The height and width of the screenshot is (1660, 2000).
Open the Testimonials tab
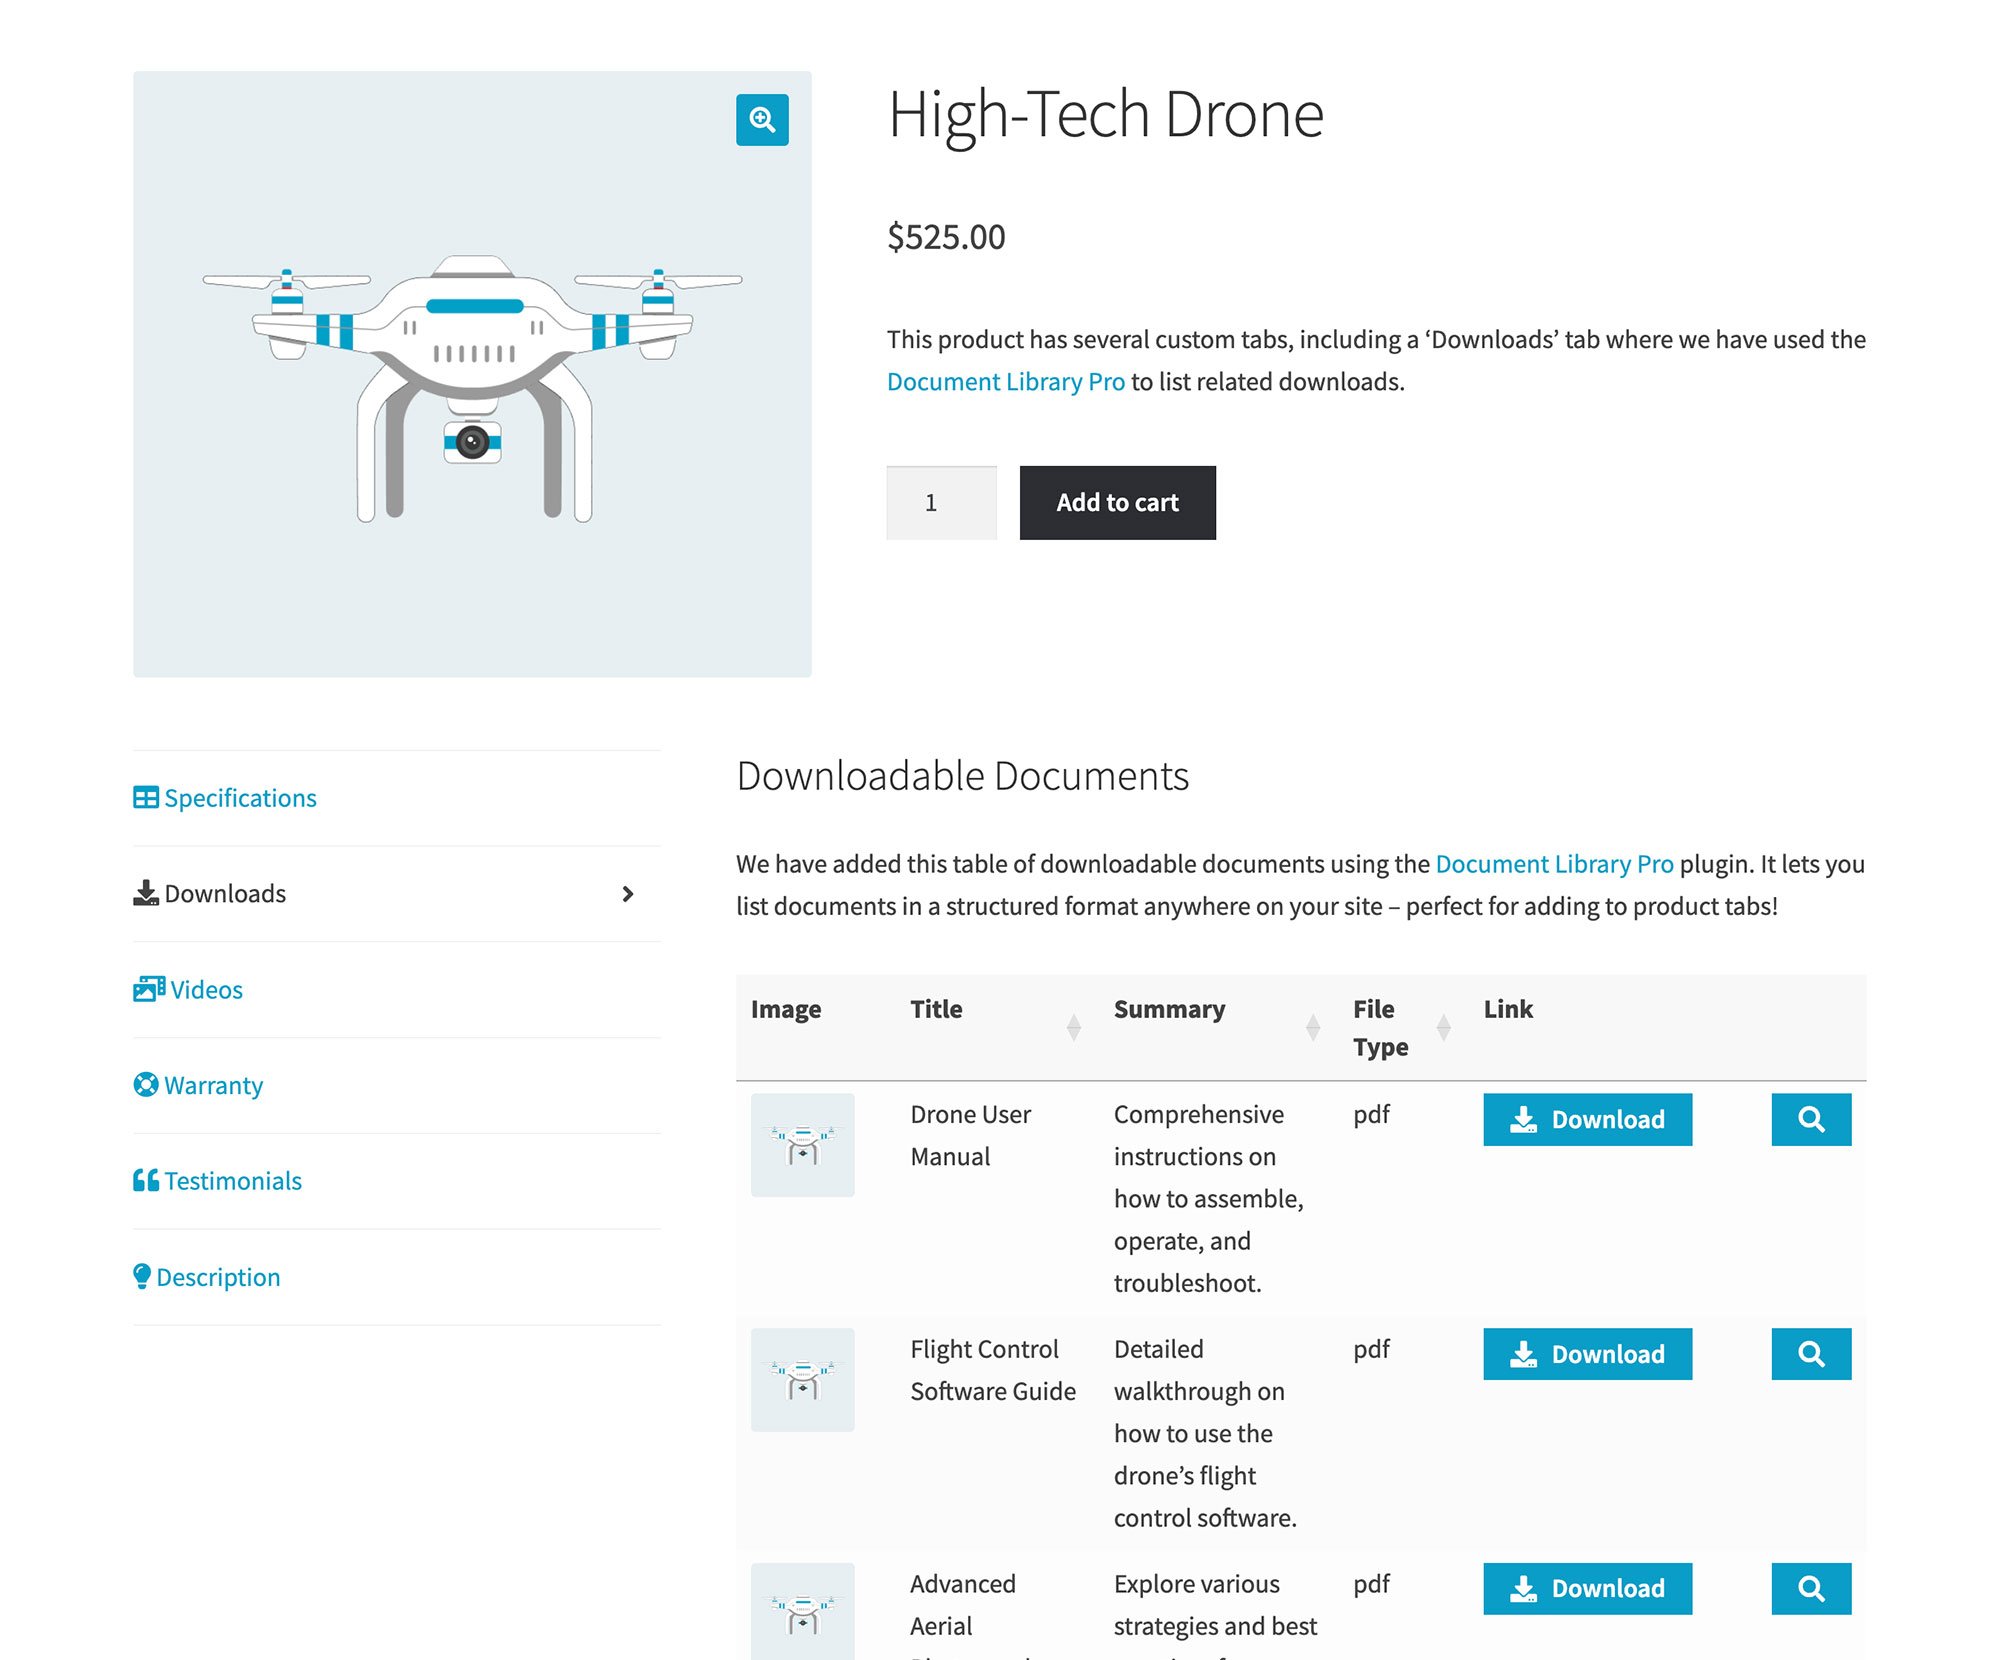coord(233,1180)
